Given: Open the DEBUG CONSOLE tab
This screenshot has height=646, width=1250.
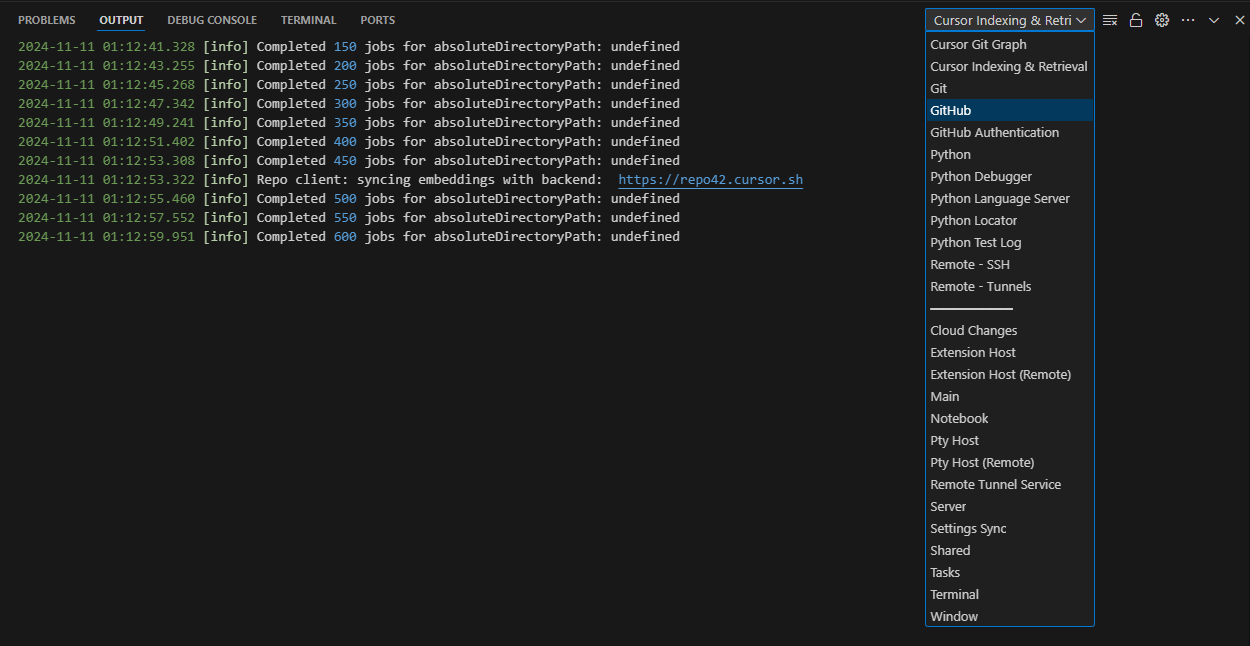Looking at the screenshot, I should (x=212, y=19).
